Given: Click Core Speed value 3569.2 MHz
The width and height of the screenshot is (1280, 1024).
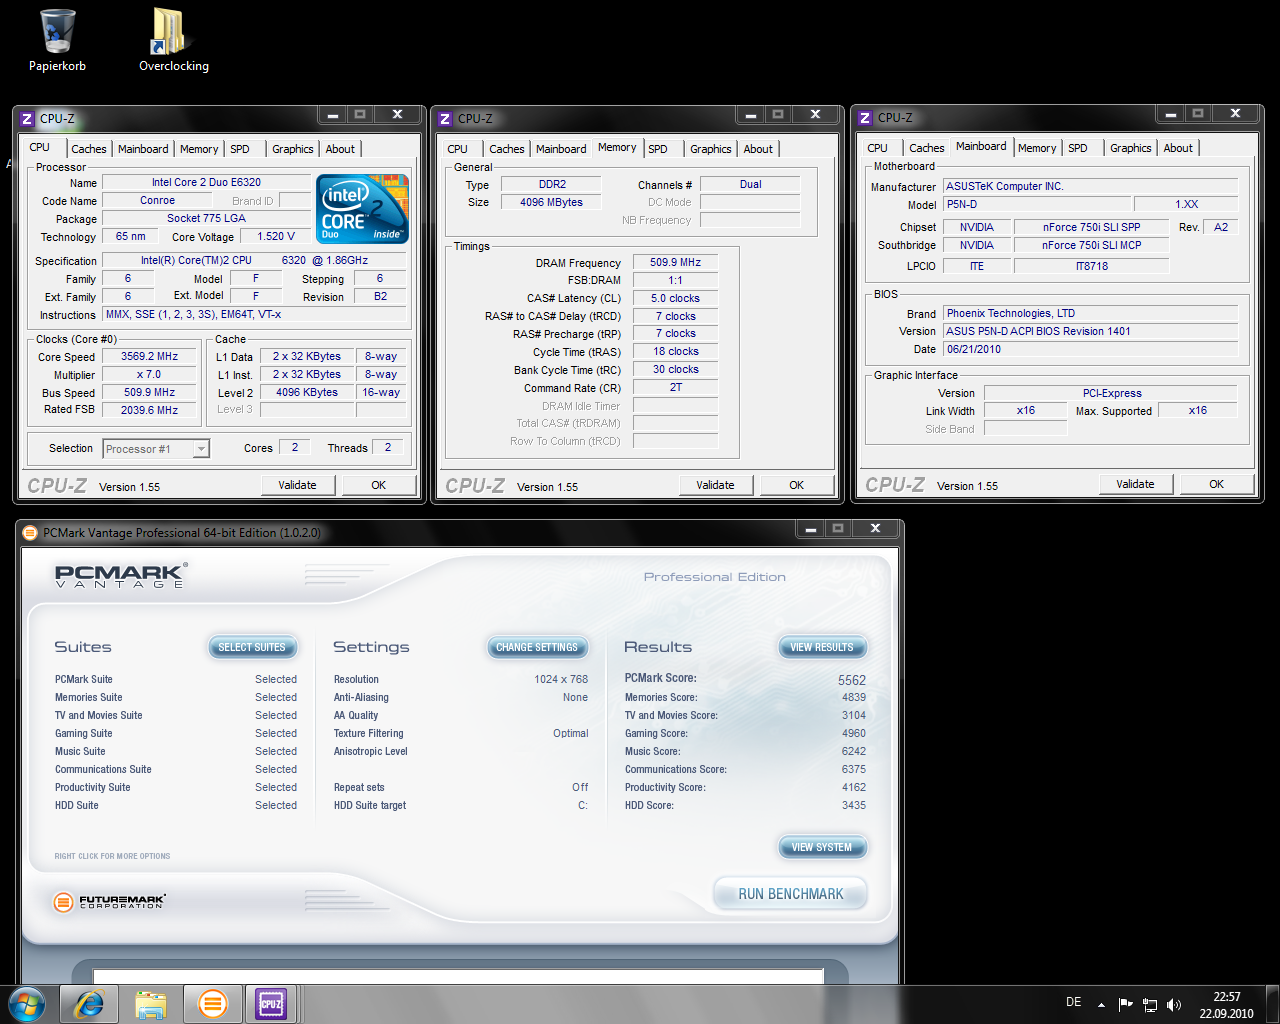Looking at the screenshot, I should (x=150, y=356).
